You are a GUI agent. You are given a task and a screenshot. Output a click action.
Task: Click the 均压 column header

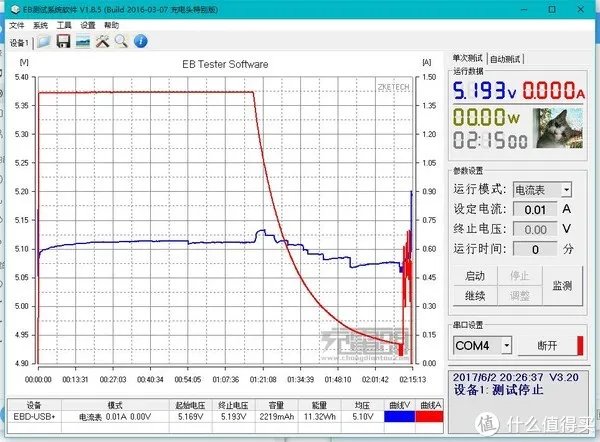click(x=362, y=405)
